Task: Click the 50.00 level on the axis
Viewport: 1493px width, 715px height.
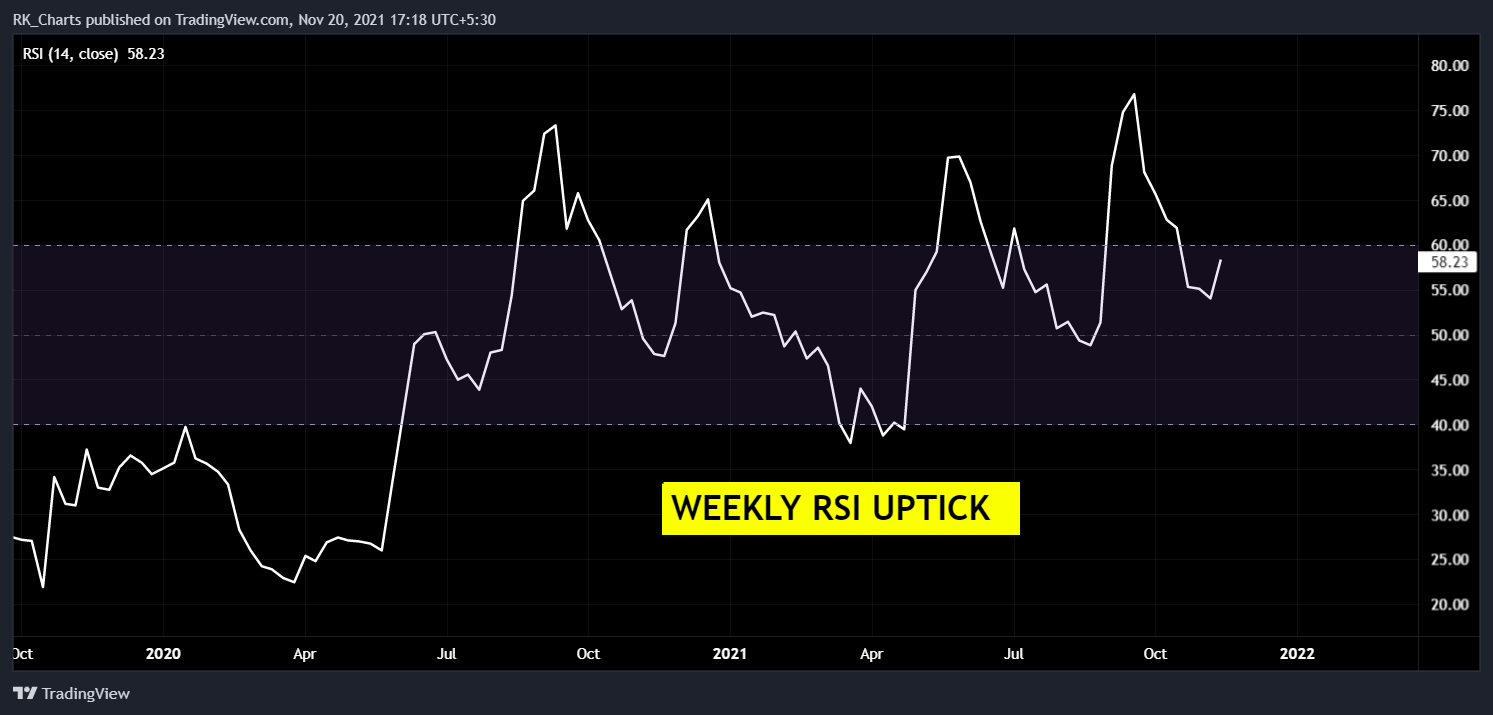Action: [1448, 335]
